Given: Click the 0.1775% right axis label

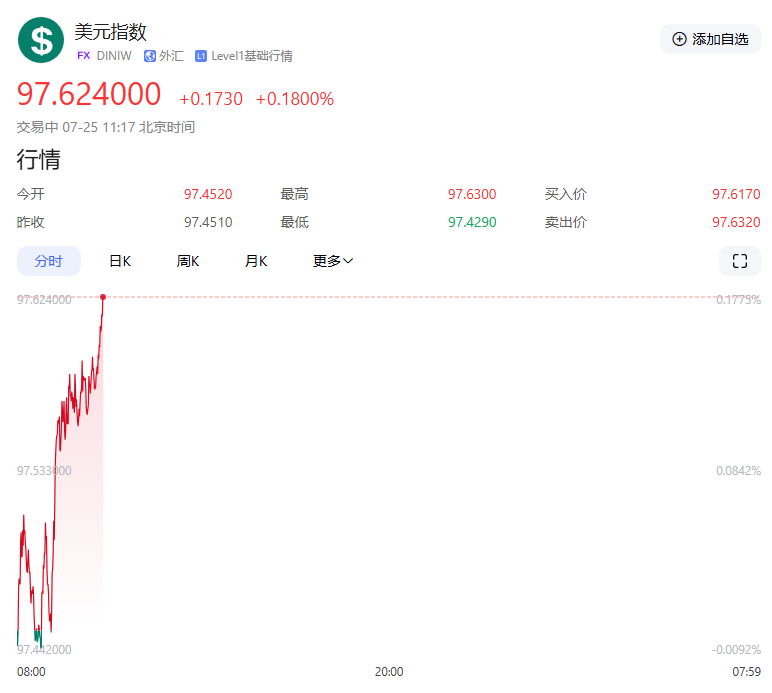Looking at the screenshot, I should (738, 300).
